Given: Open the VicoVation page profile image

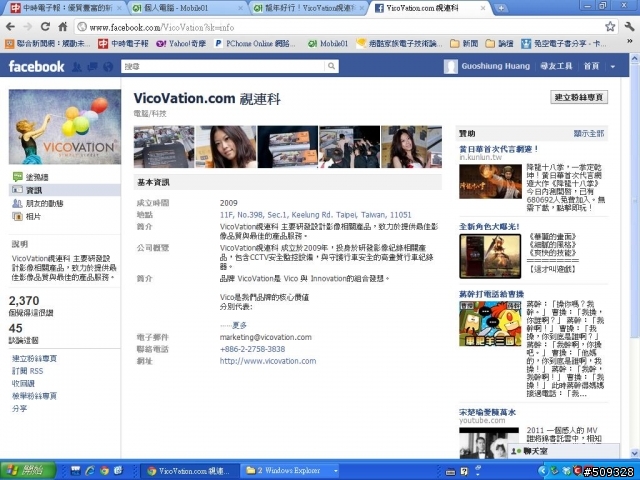Looking at the screenshot, I should pos(65,127).
